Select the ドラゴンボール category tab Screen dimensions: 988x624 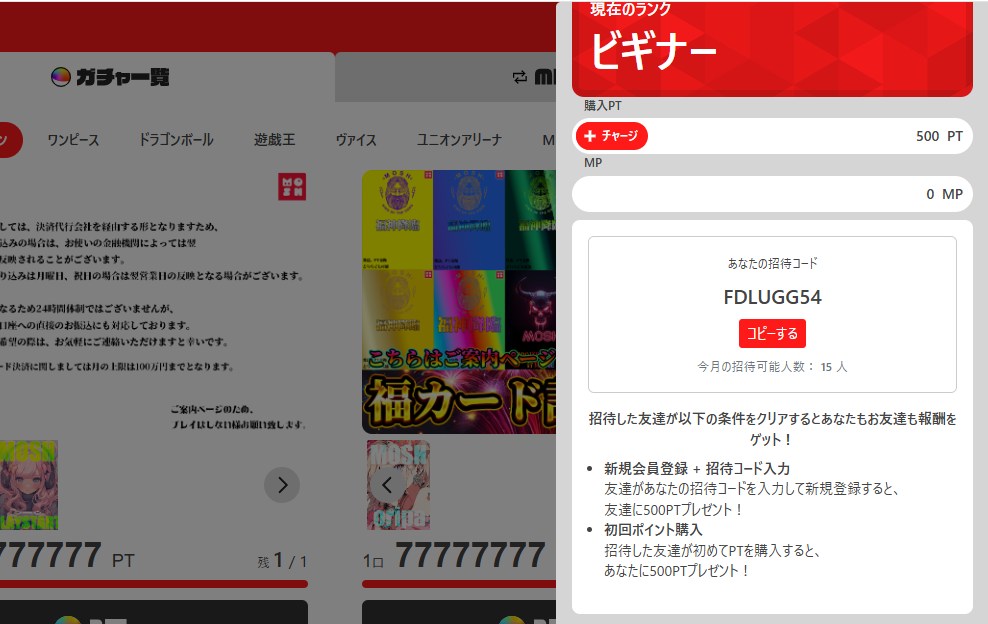point(176,140)
